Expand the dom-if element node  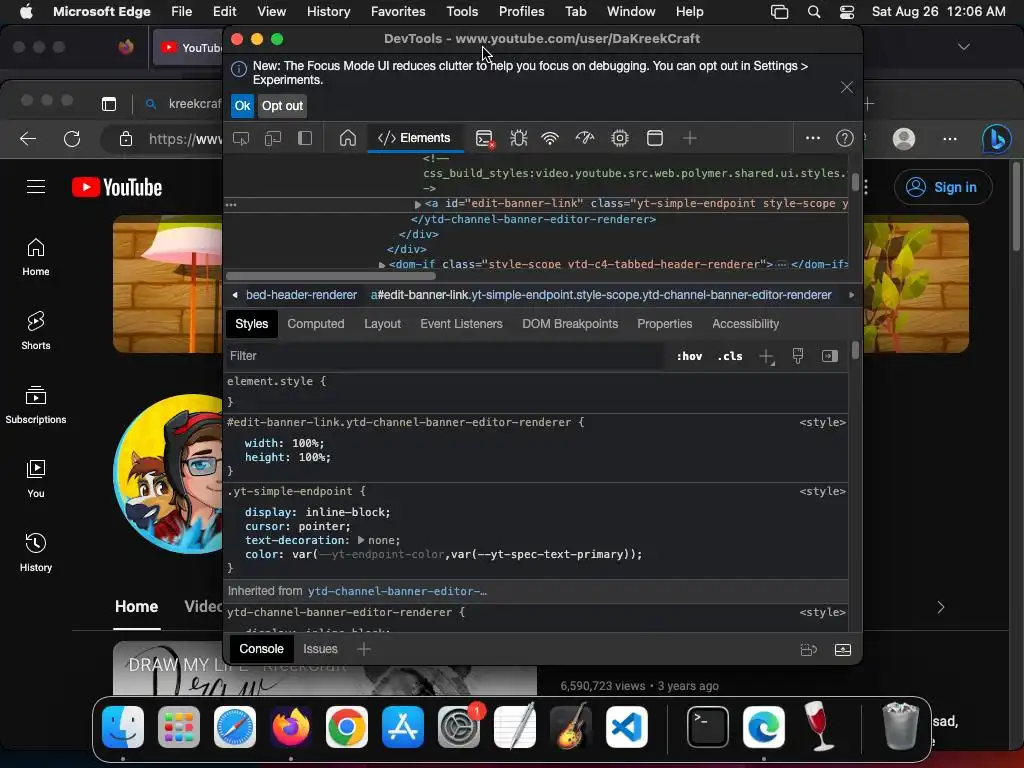[382, 264]
